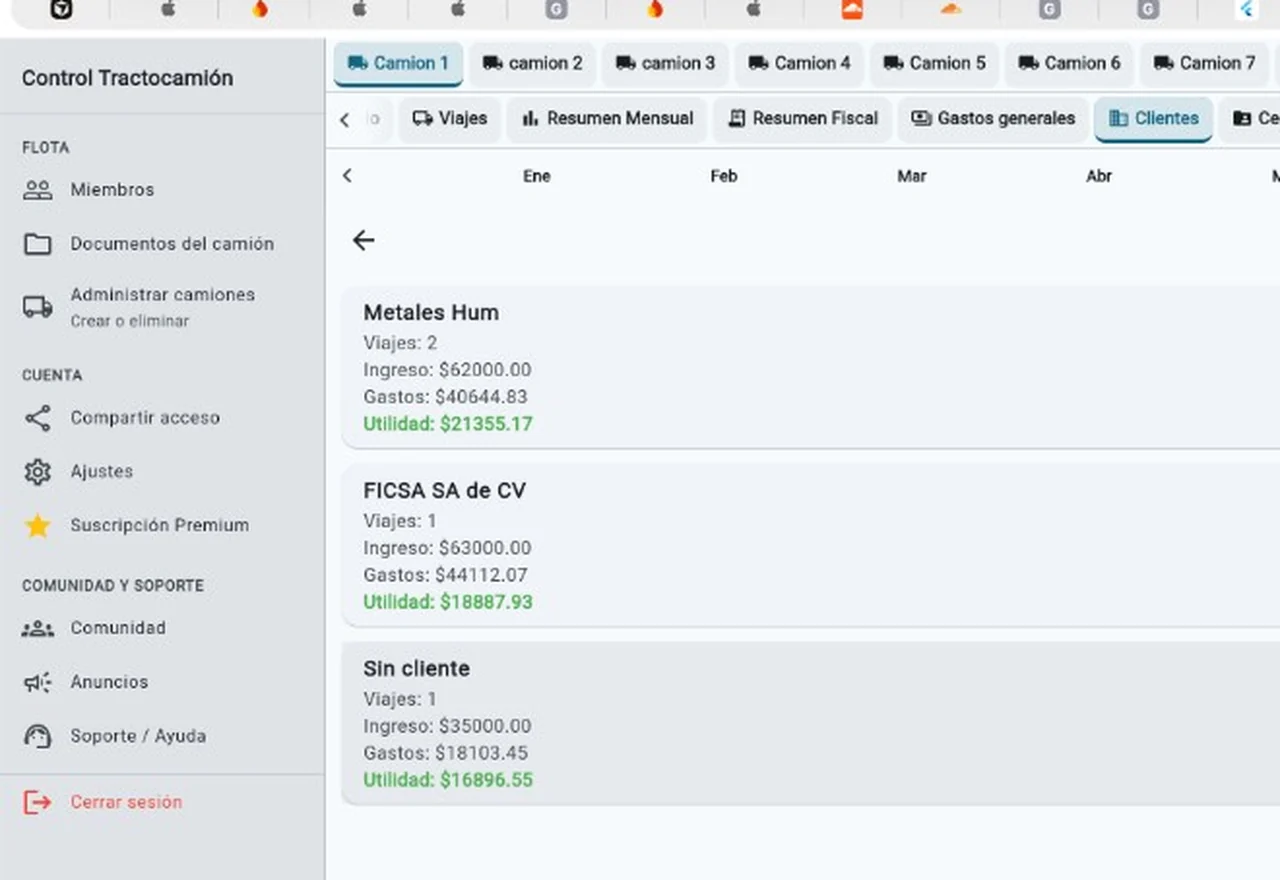The image size is (1280, 880).
Task: Click the truck icon on camion 2 tab
Action: [493, 63]
